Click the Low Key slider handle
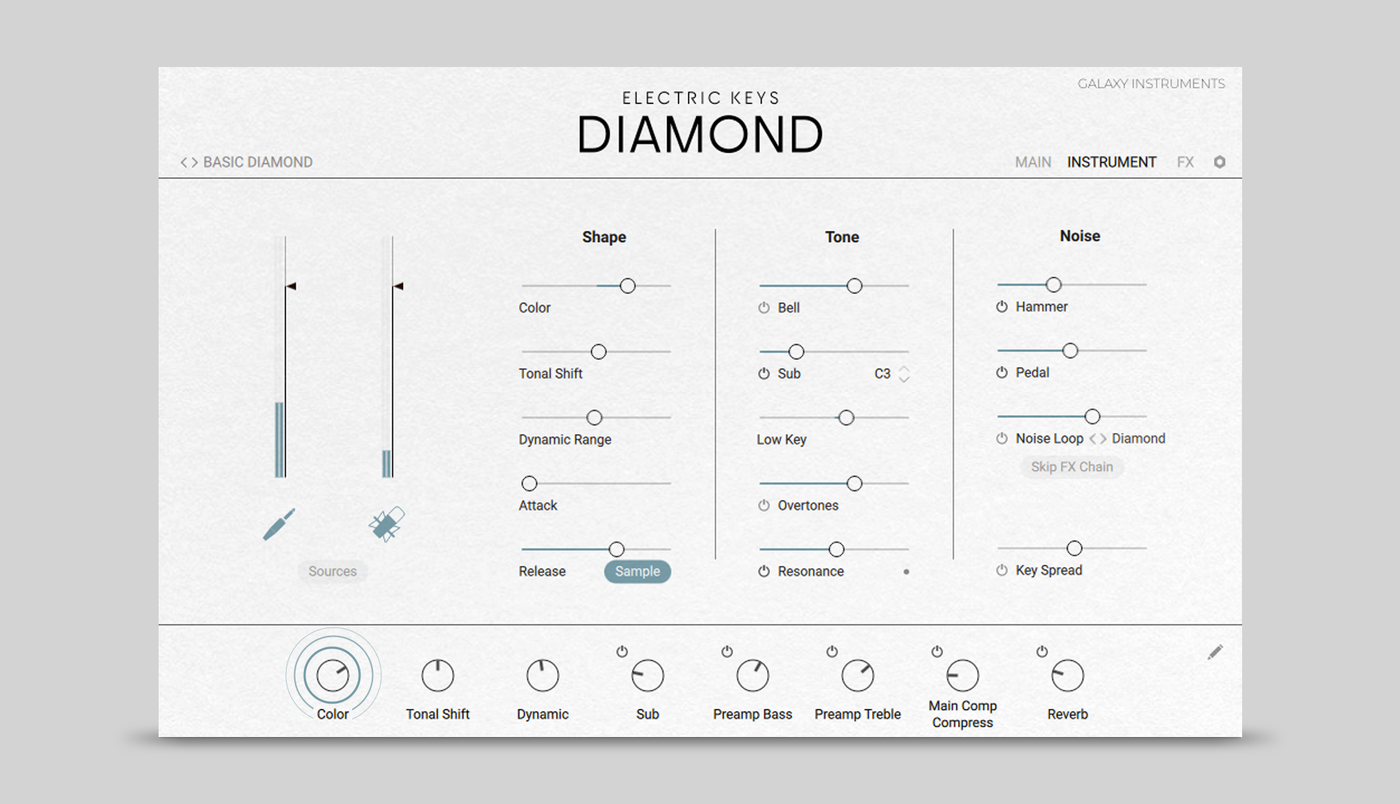The height and width of the screenshot is (804, 1400). pyautogui.click(x=846, y=418)
